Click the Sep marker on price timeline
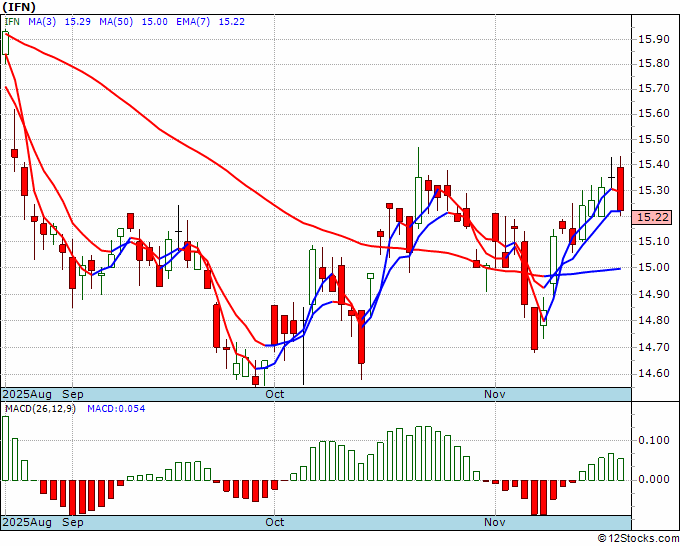The width and height of the screenshot is (680, 546). [x=73, y=394]
